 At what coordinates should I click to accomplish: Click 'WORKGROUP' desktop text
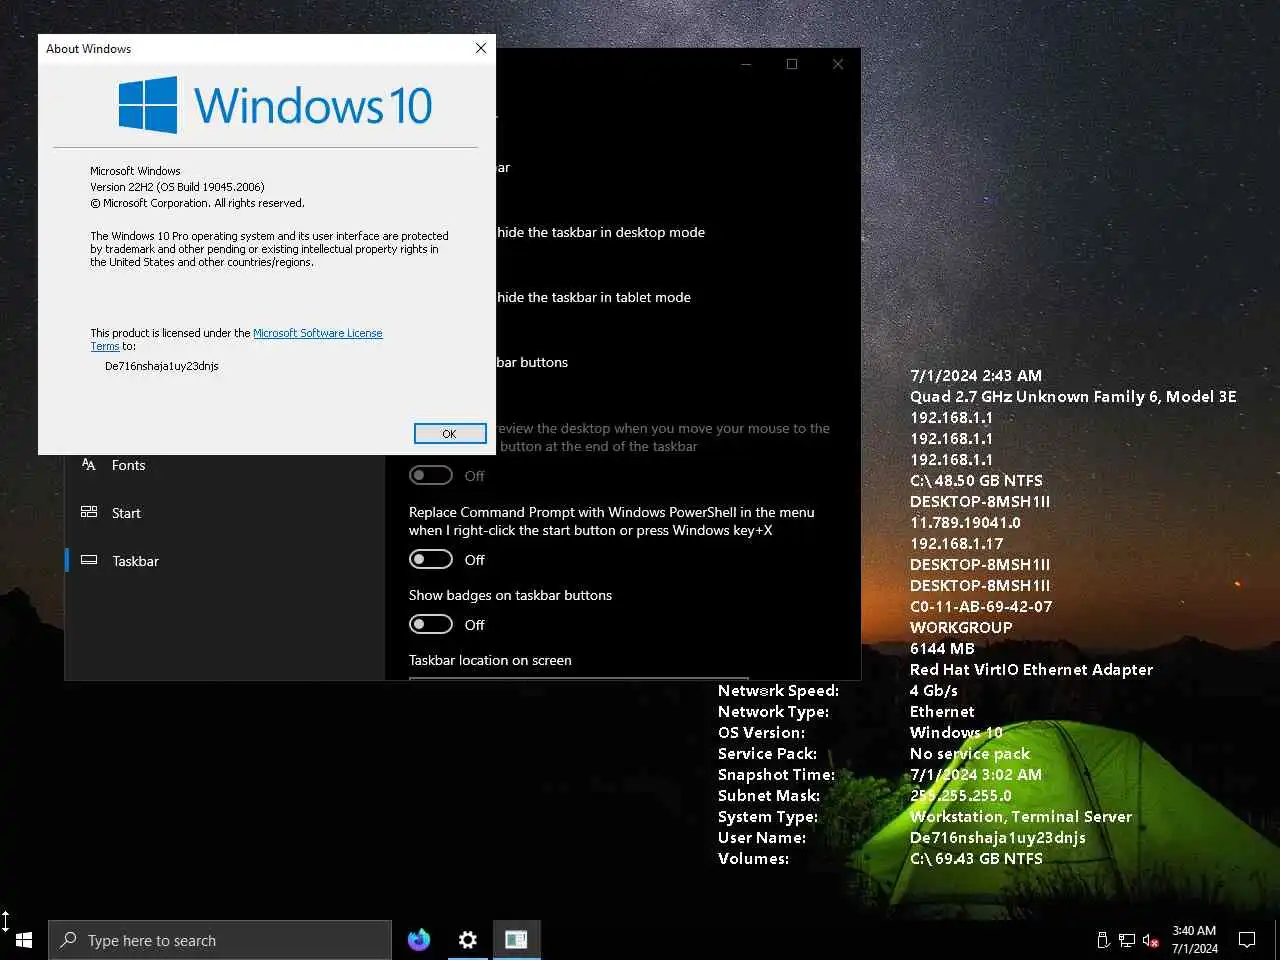[961, 627]
